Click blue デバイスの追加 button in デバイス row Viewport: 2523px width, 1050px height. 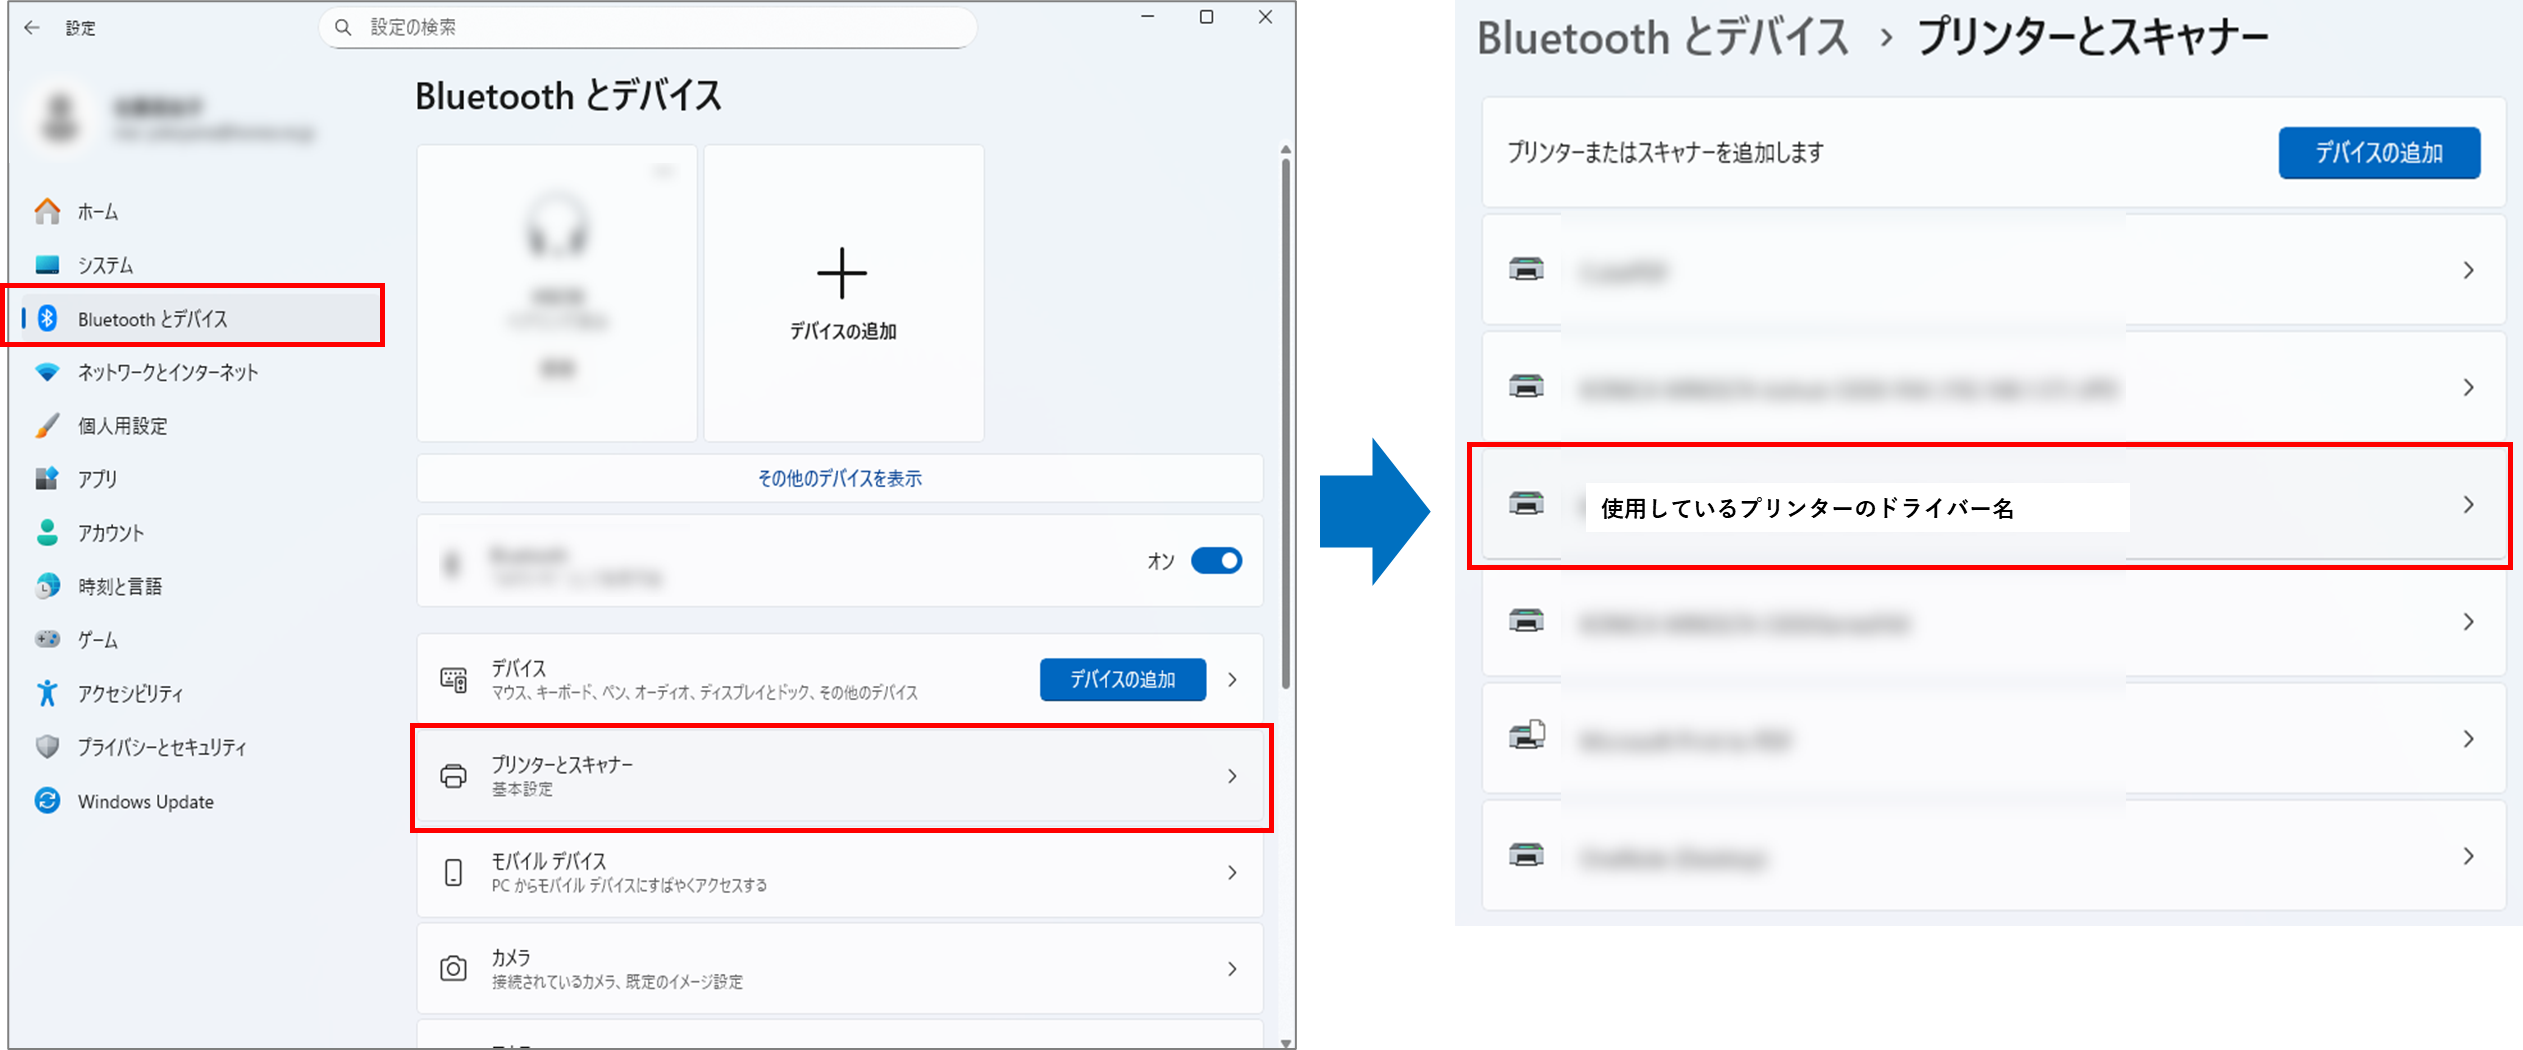tap(1122, 680)
